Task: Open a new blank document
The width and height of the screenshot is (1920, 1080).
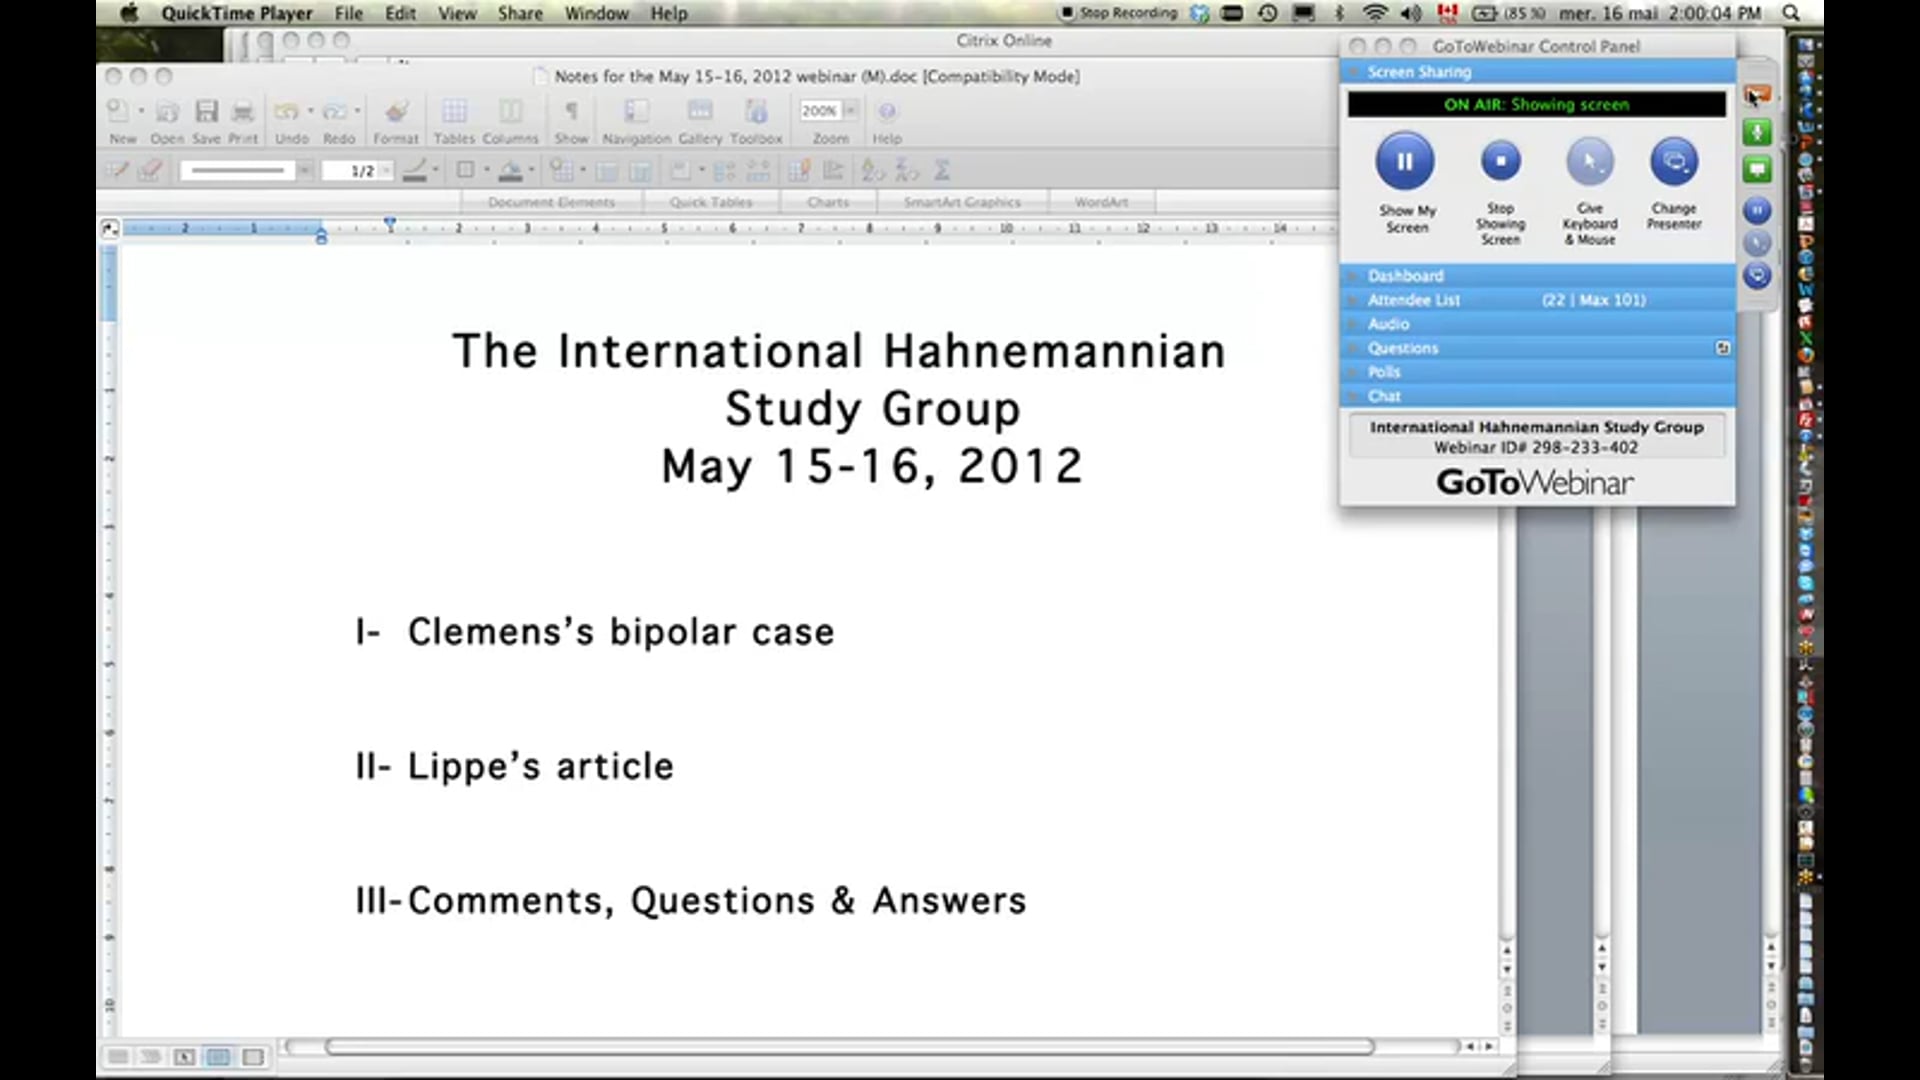Action: [x=120, y=112]
